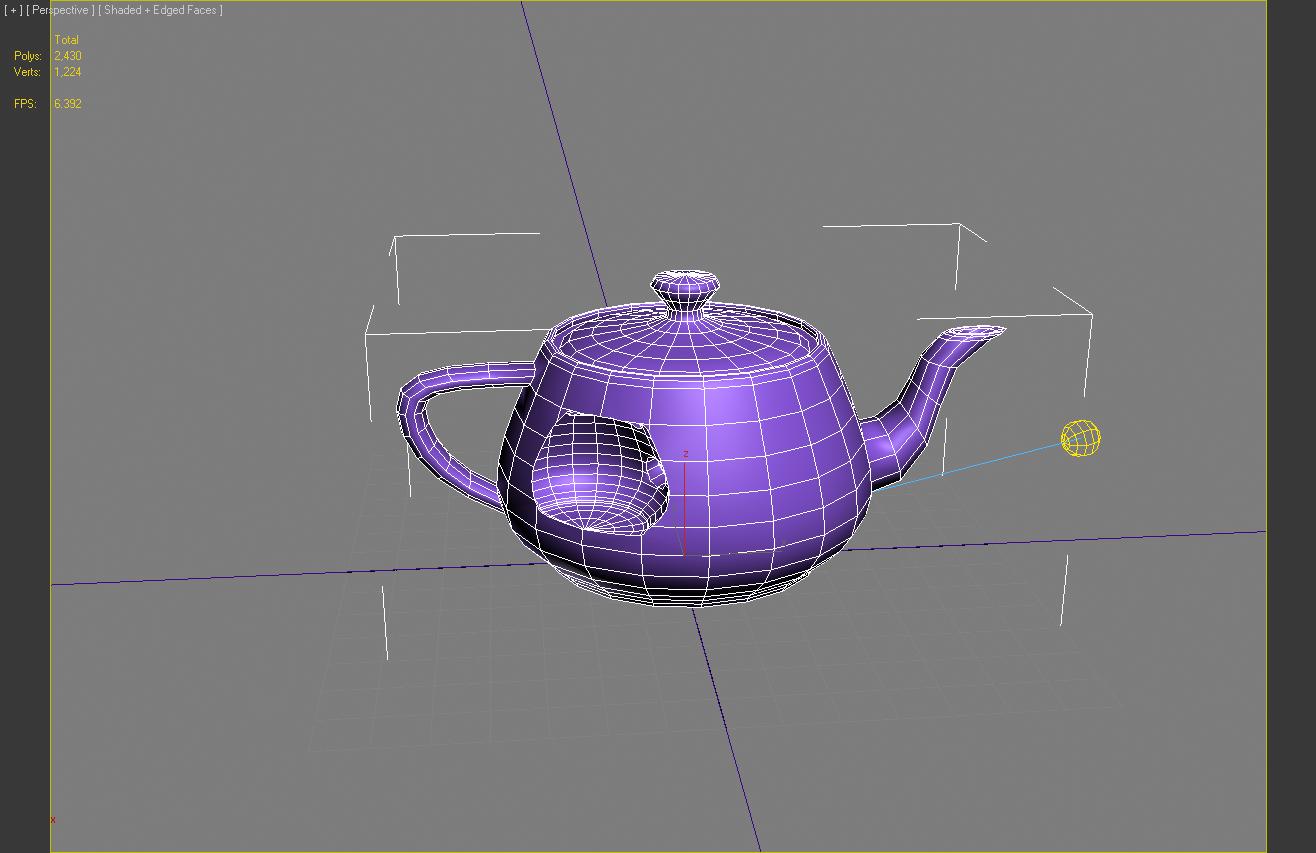Viewport: 1316px width, 853px height.
Task: Click the Total statistics heading
Action: pos(66,40)
